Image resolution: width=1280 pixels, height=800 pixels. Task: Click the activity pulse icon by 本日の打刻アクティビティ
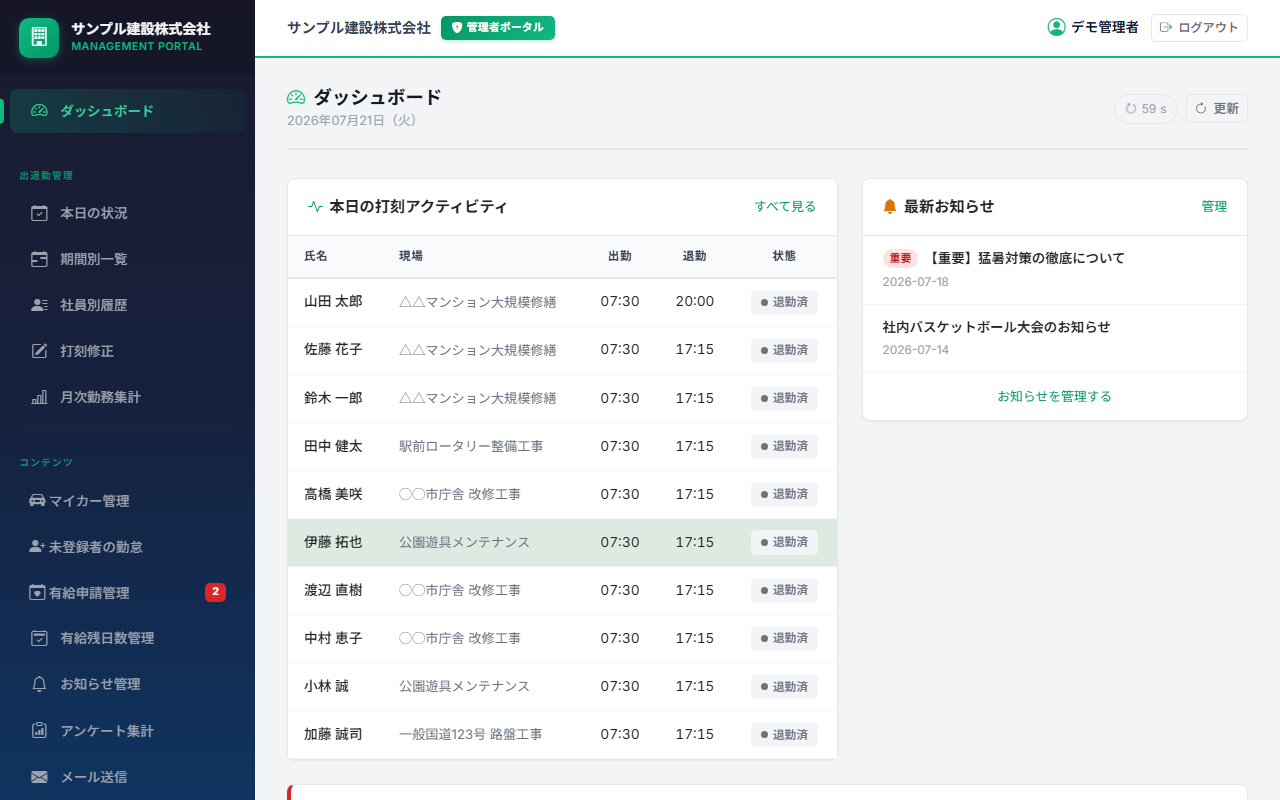coord(315,207)
